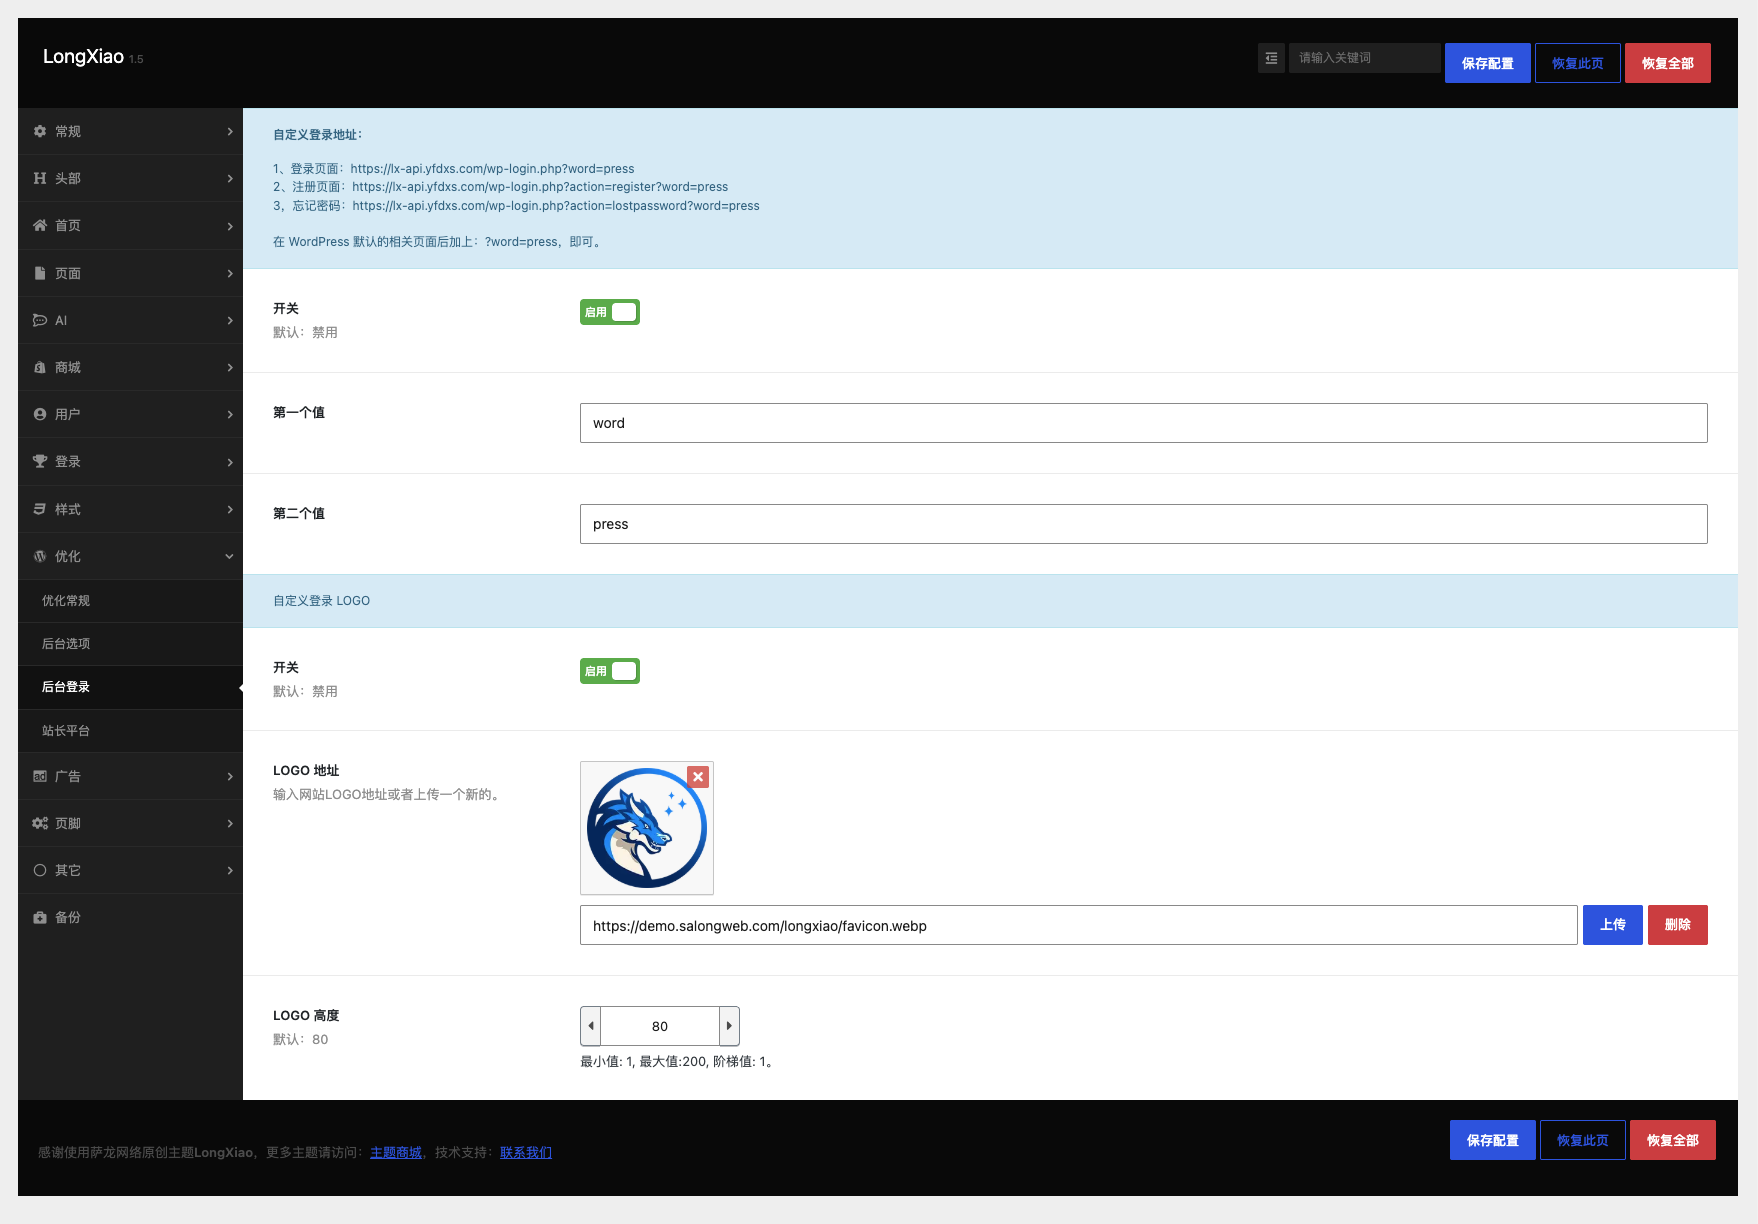Click the trophy icon beside 登录
The height and width of the screenshot is (1224, 1758).
tap(40, 461)
